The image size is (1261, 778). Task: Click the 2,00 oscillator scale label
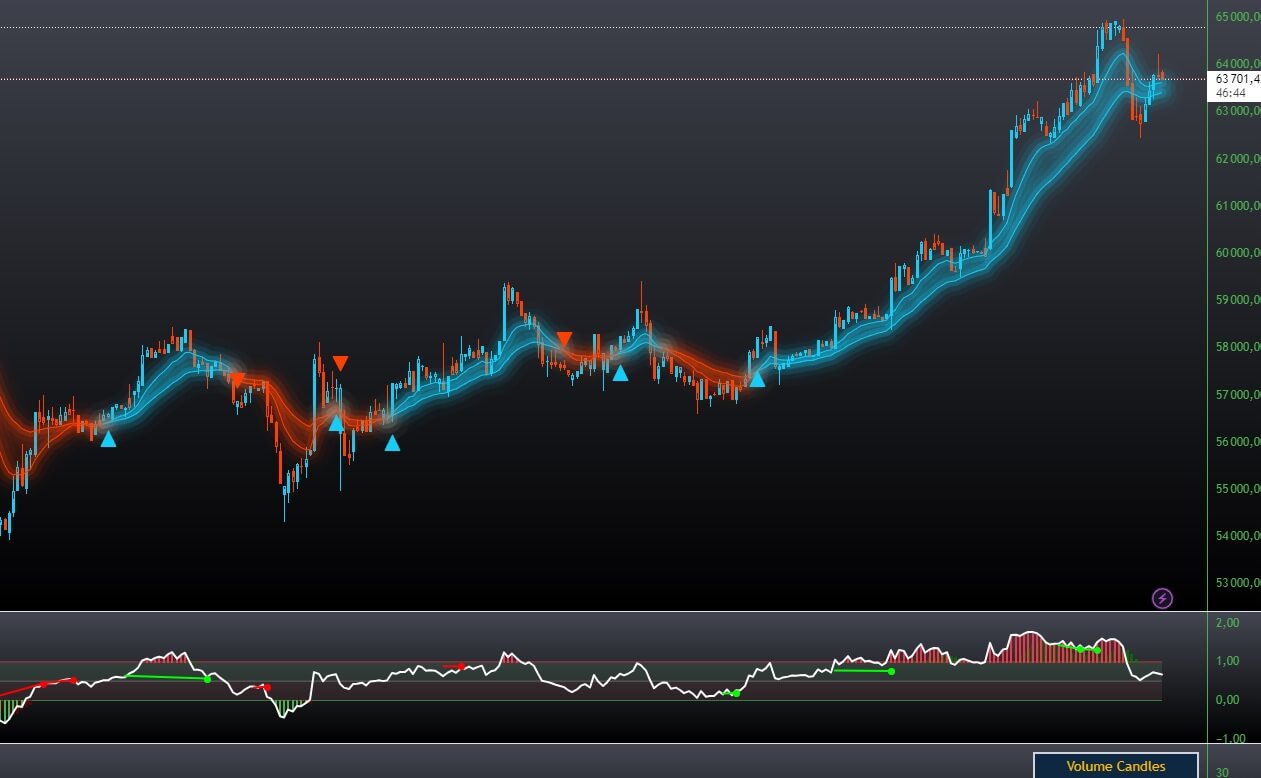click(x=1226, y=622)
